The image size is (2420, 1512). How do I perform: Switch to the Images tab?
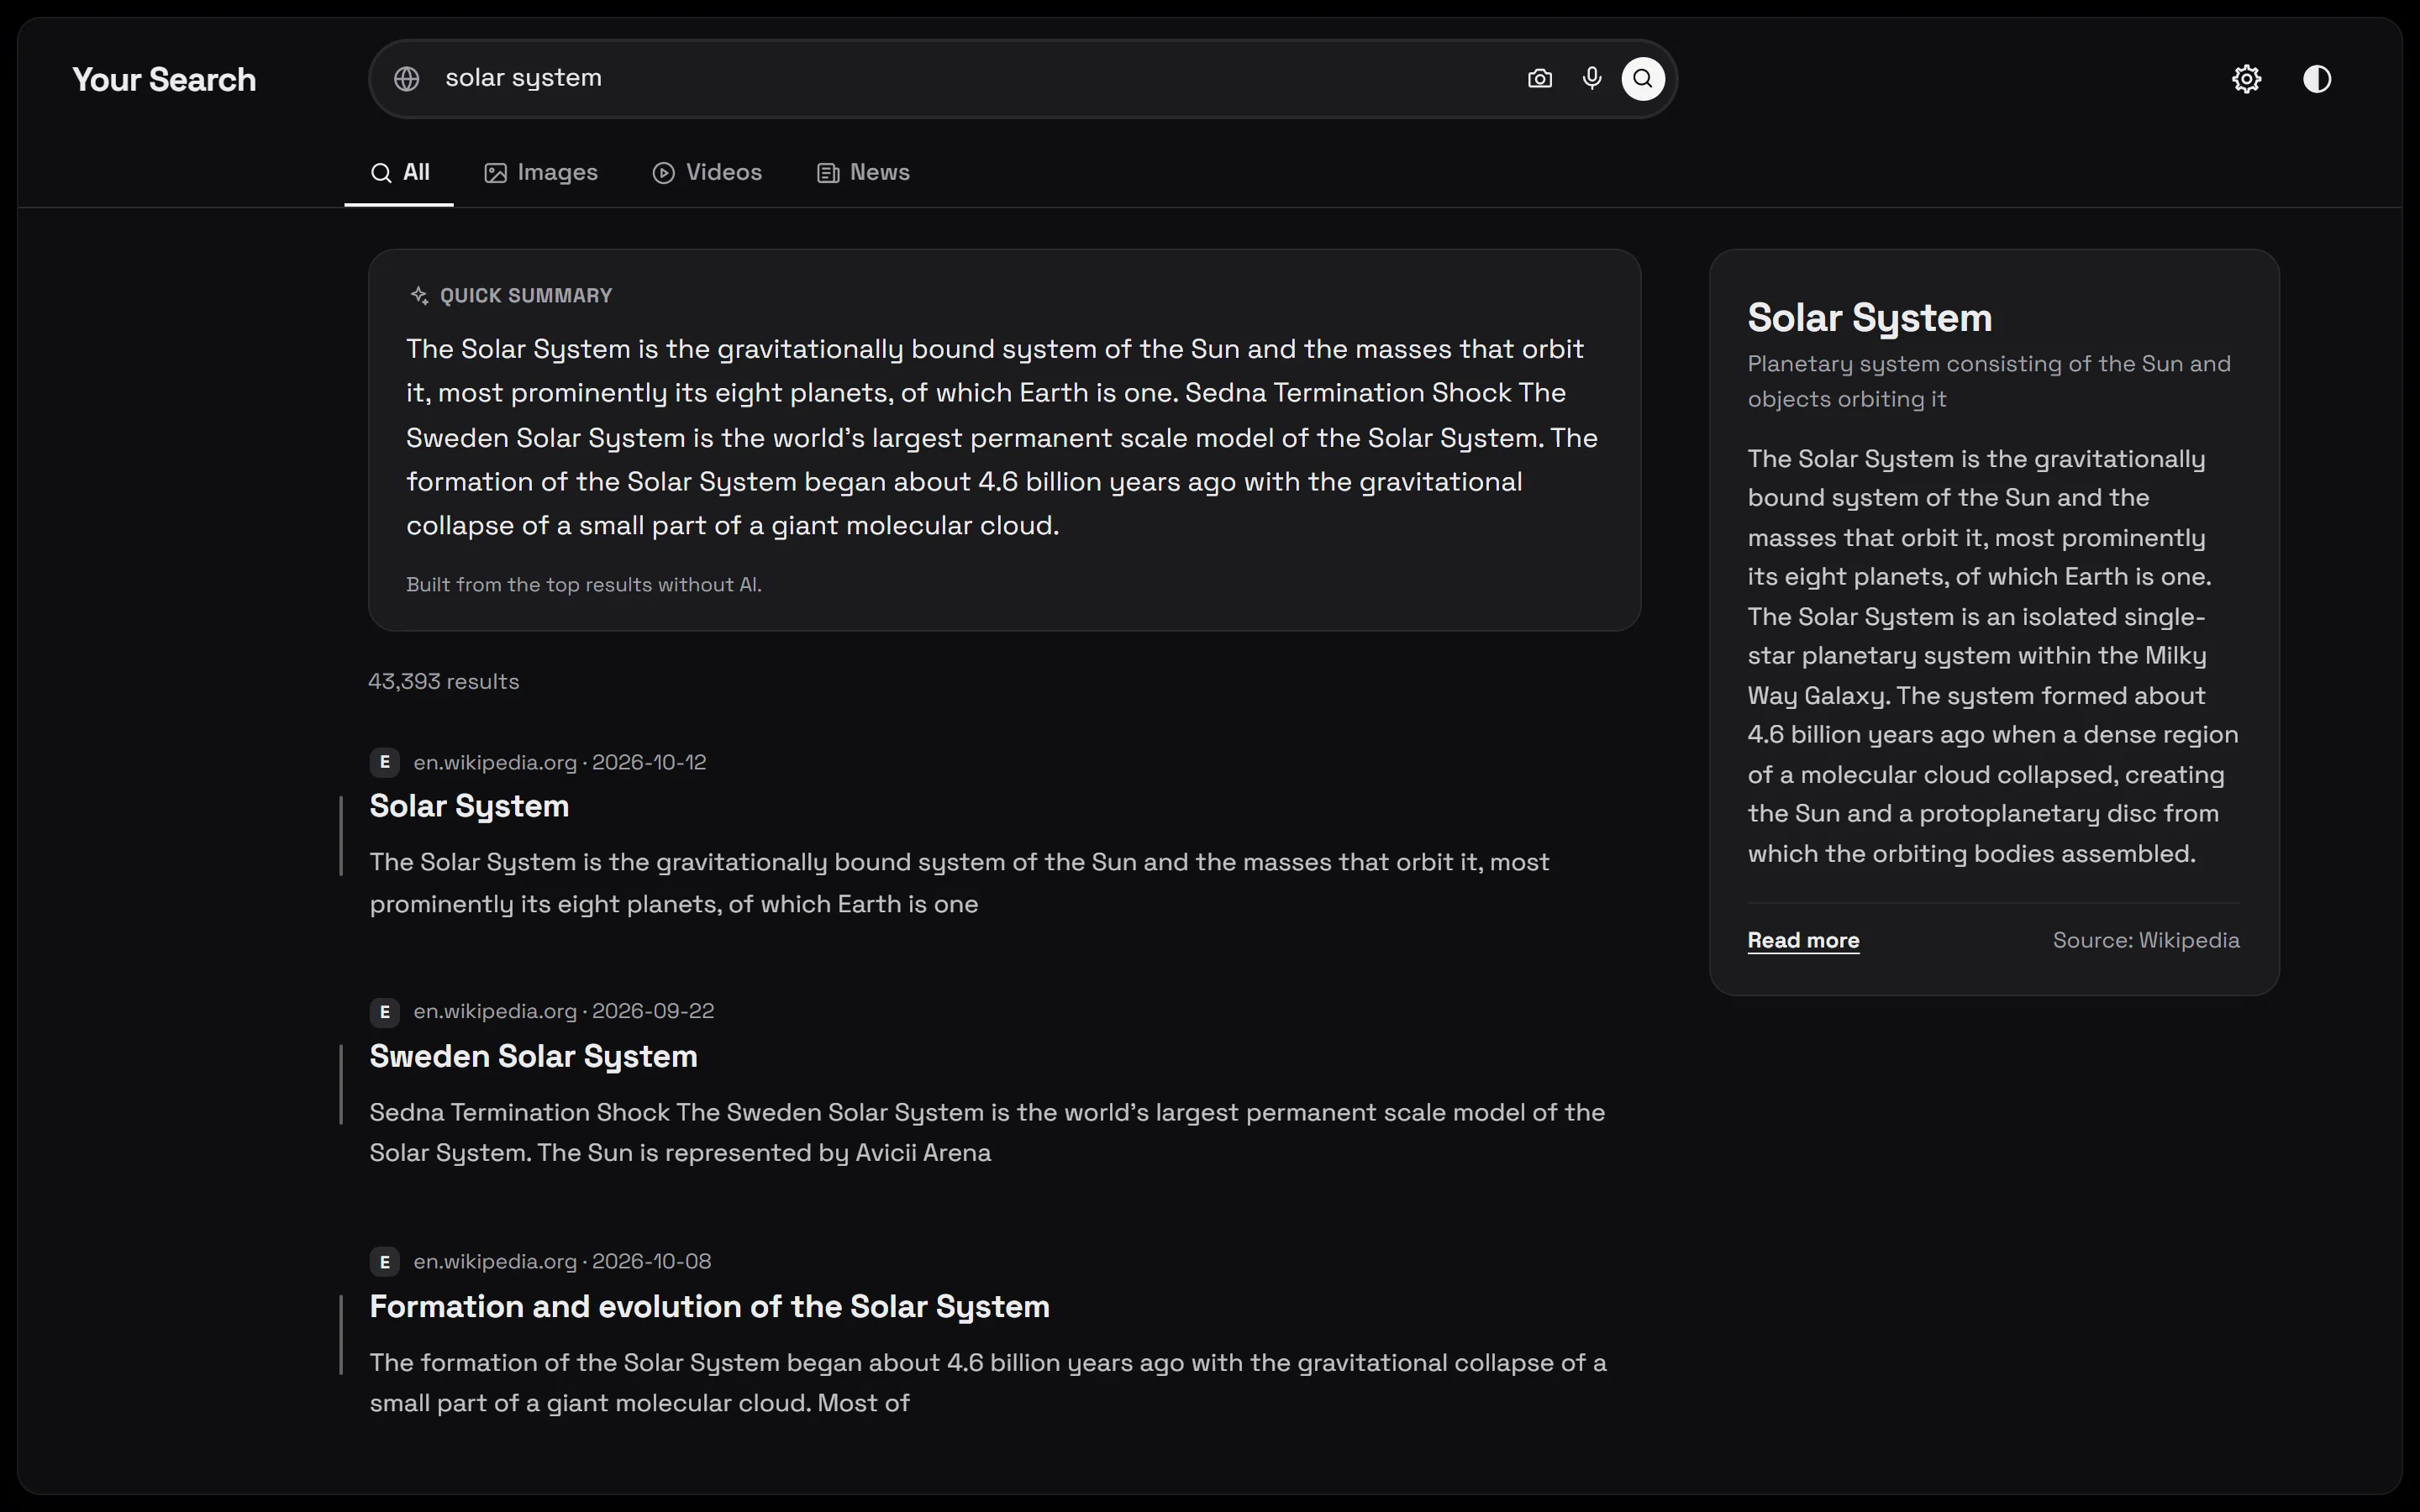541,173
